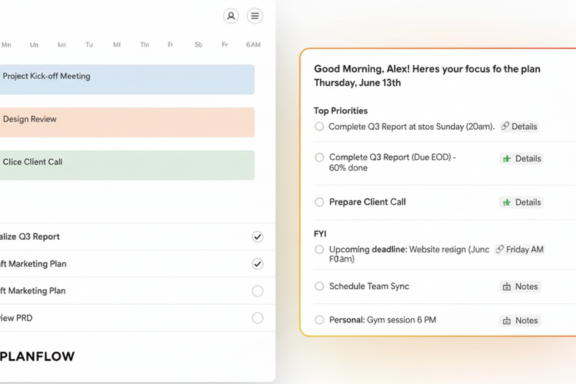
Task: Mark Prepare Client Call as done
Action: (319, 202)
